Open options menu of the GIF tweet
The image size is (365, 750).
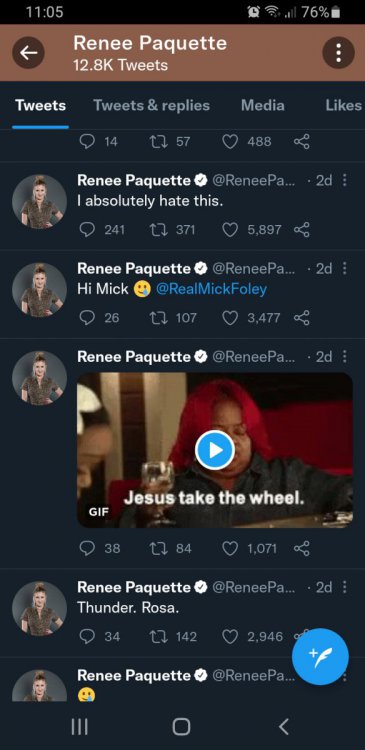[x=345, y=356]
